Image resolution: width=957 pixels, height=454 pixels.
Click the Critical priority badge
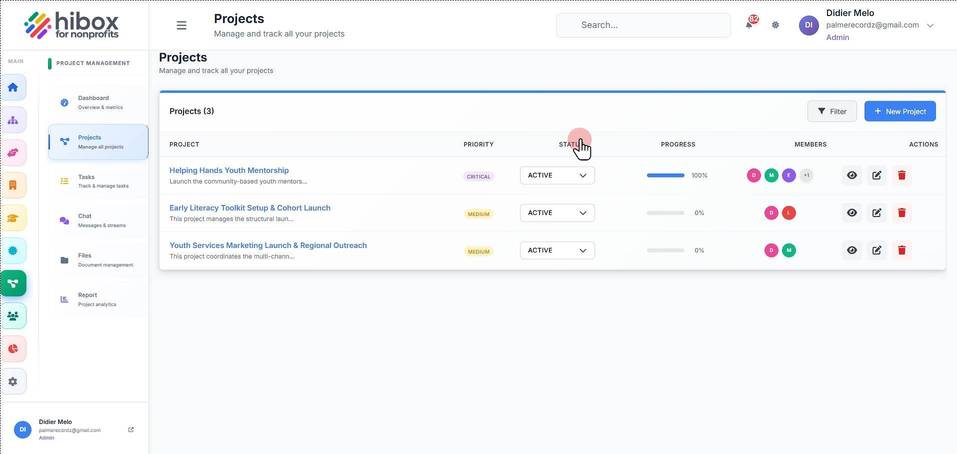[x=478, y=176]
